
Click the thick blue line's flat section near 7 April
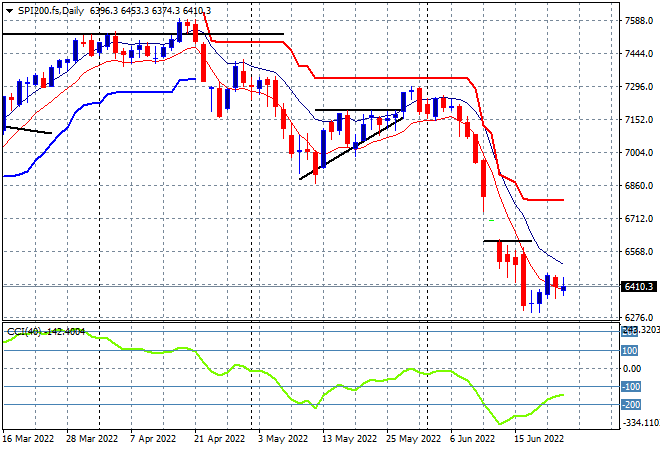coord(140,91)
